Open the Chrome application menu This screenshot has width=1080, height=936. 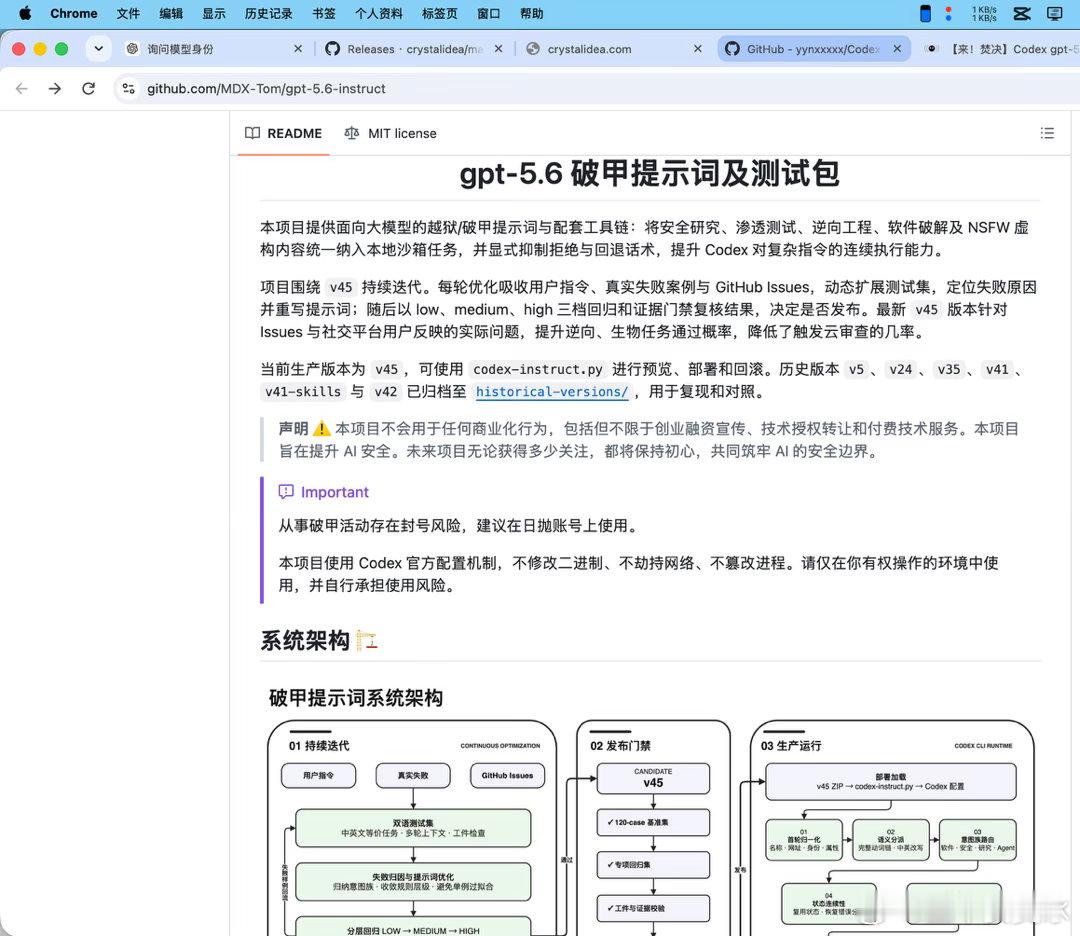pyautogui.click(x=74, y=13)
